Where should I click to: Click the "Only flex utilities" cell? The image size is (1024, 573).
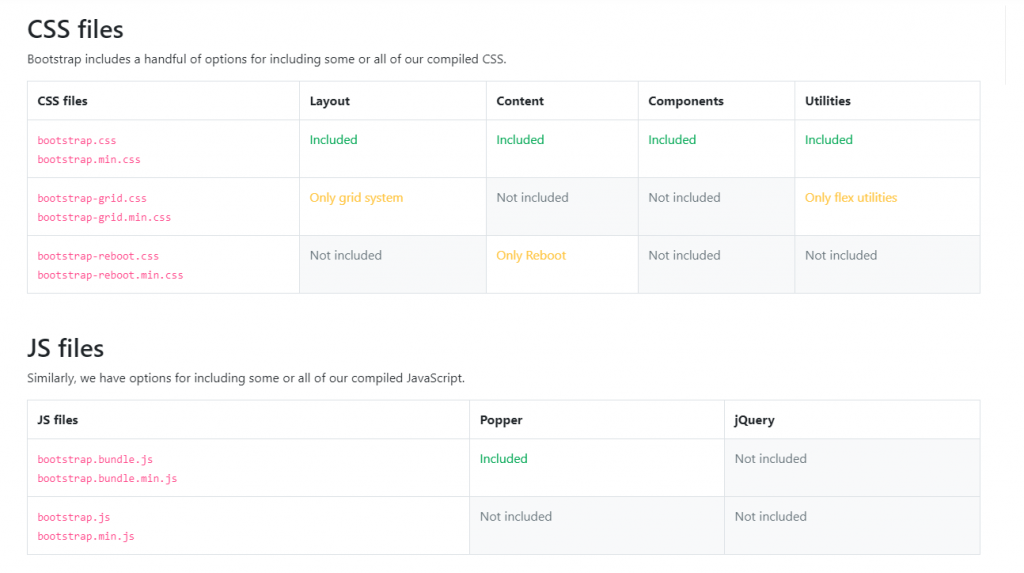(x=851, y=198)
